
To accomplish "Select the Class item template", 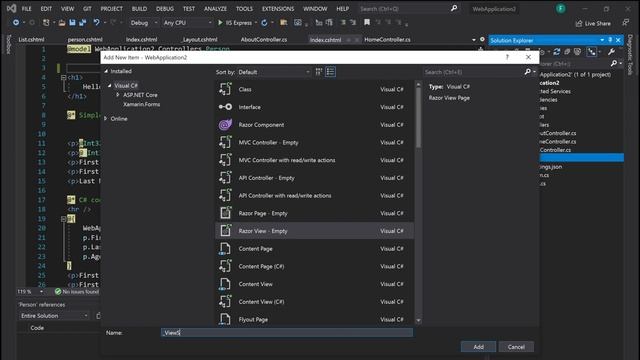I will (314, 89).
